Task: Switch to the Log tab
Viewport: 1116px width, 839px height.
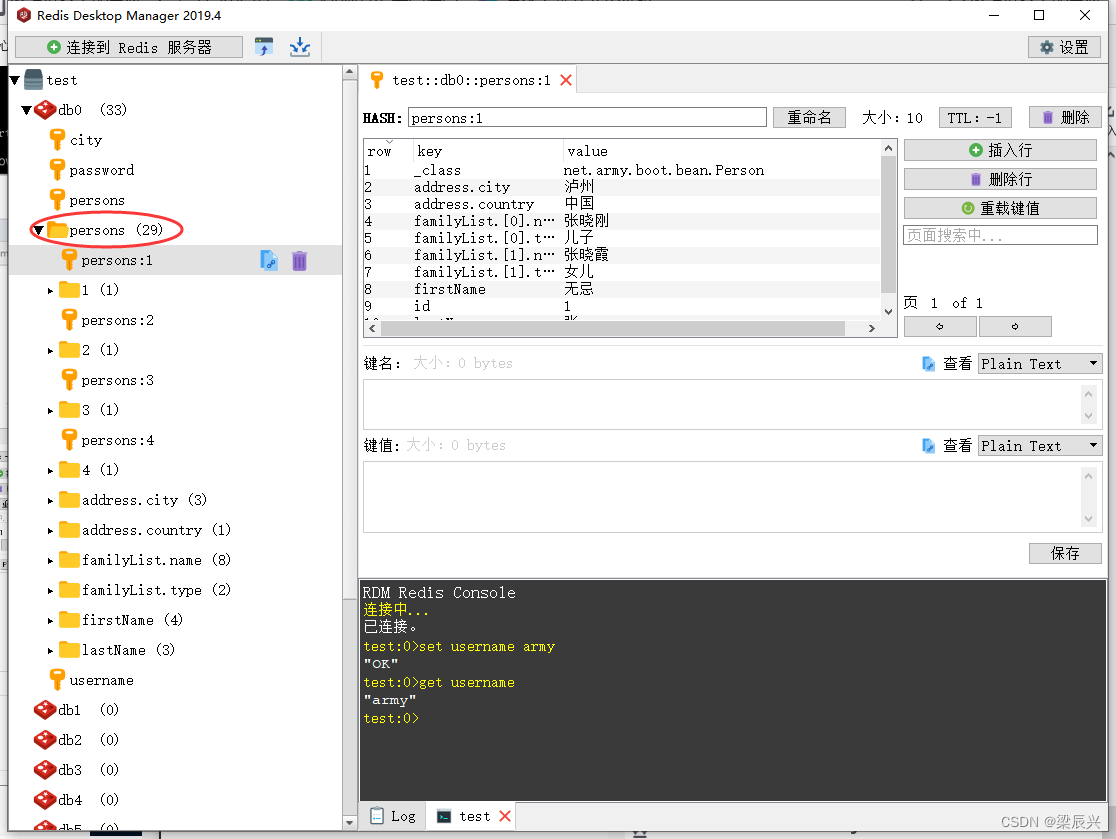Action: pyautogui.click(x=393, y=816)
